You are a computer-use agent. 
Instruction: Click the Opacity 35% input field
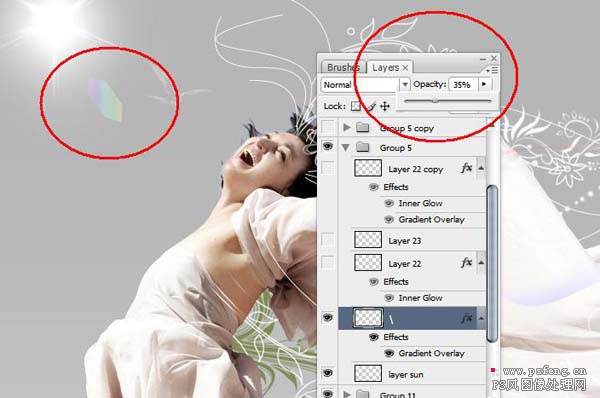coord(463,84)
